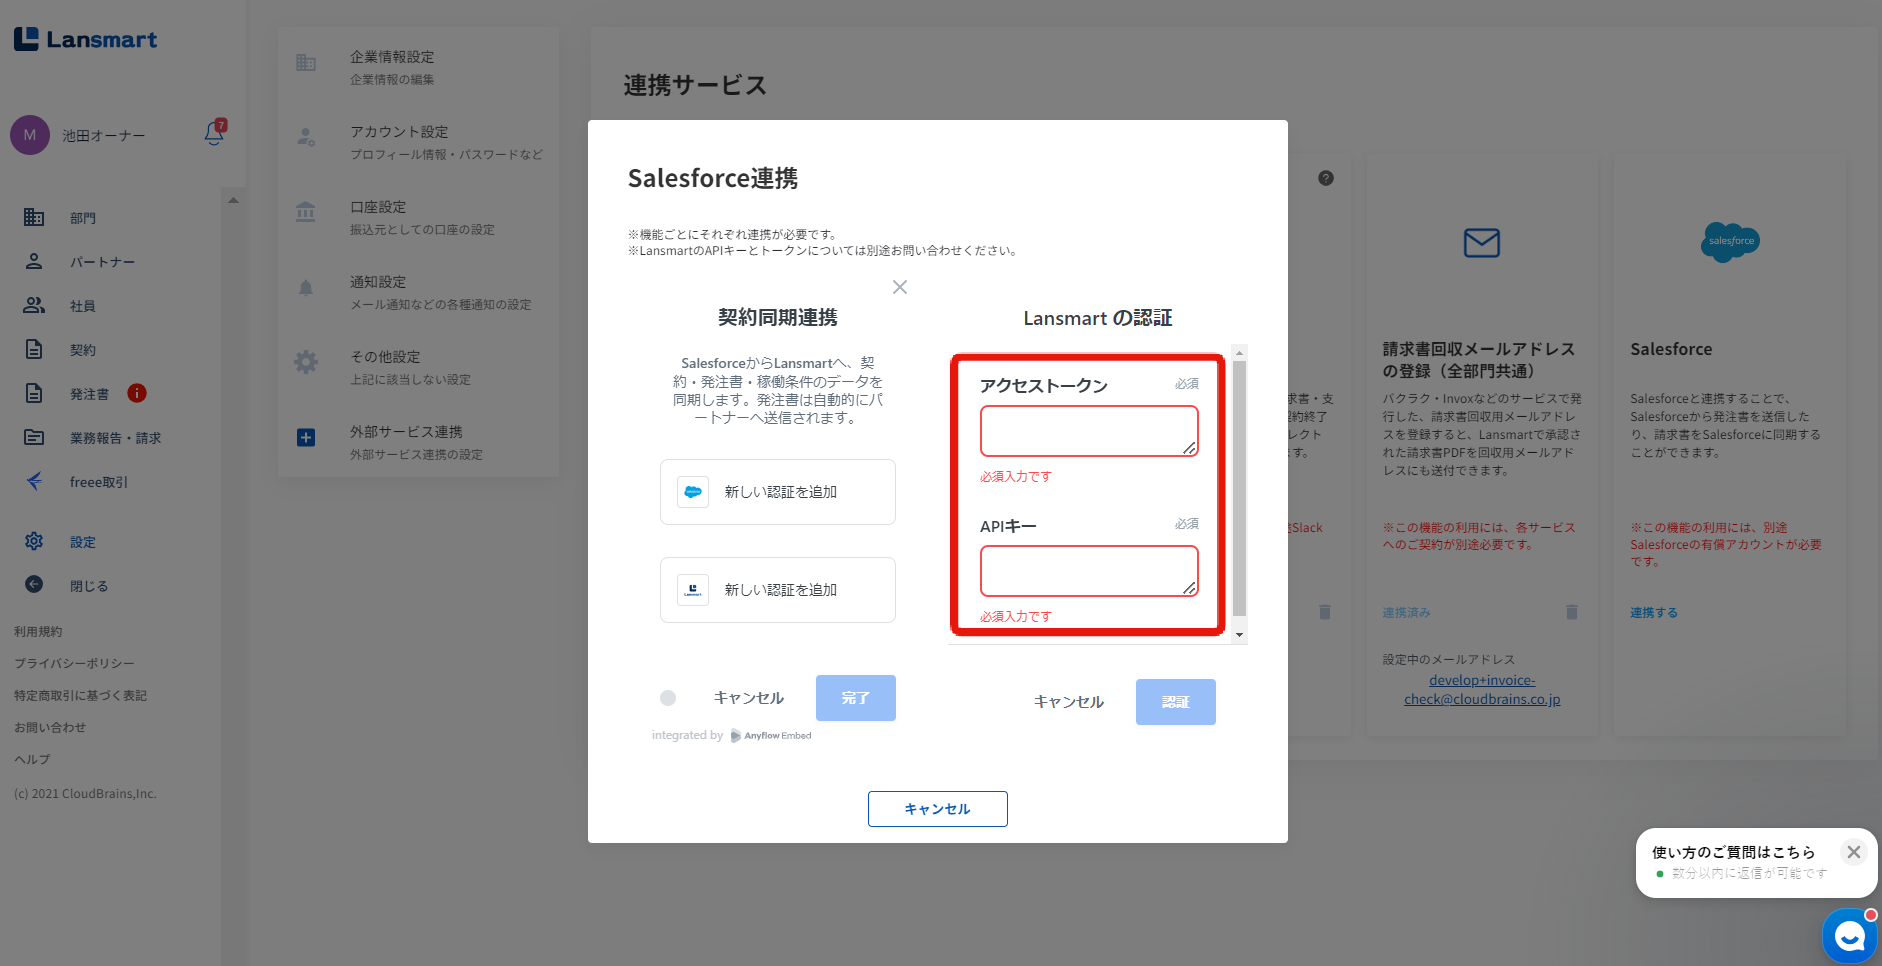Viewport: 1882px width, 966px height.
Task: Open 部門 from the sidebar
Action: 83,218
